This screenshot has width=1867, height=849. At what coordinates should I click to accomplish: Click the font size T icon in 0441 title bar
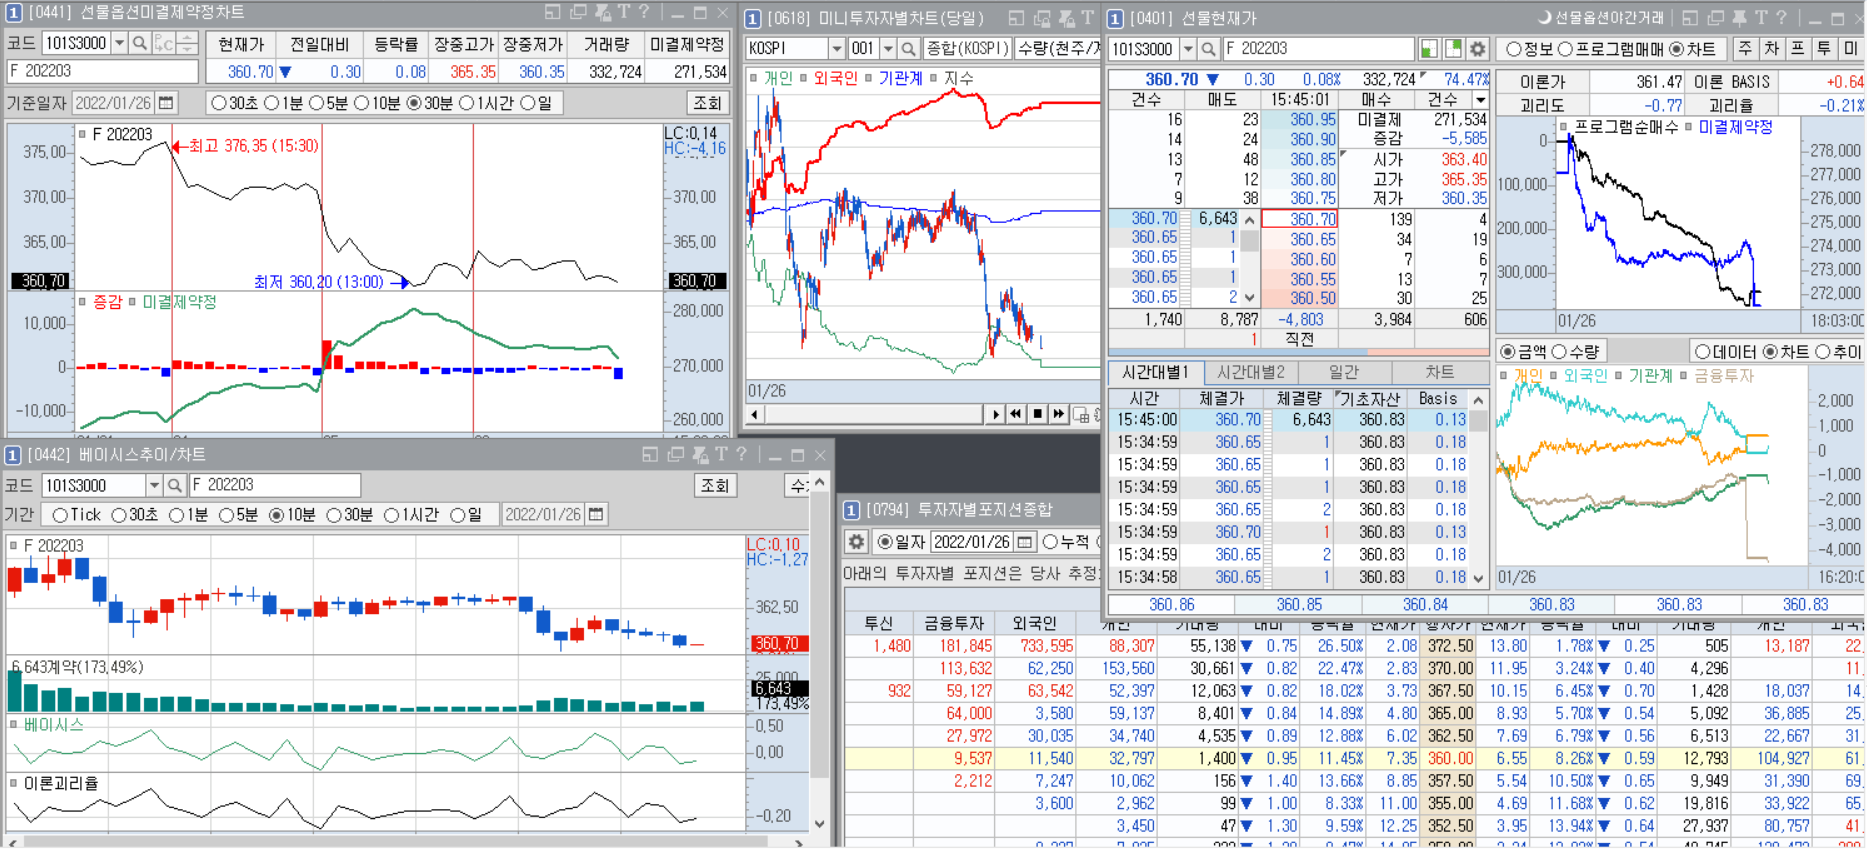(623, 12)
